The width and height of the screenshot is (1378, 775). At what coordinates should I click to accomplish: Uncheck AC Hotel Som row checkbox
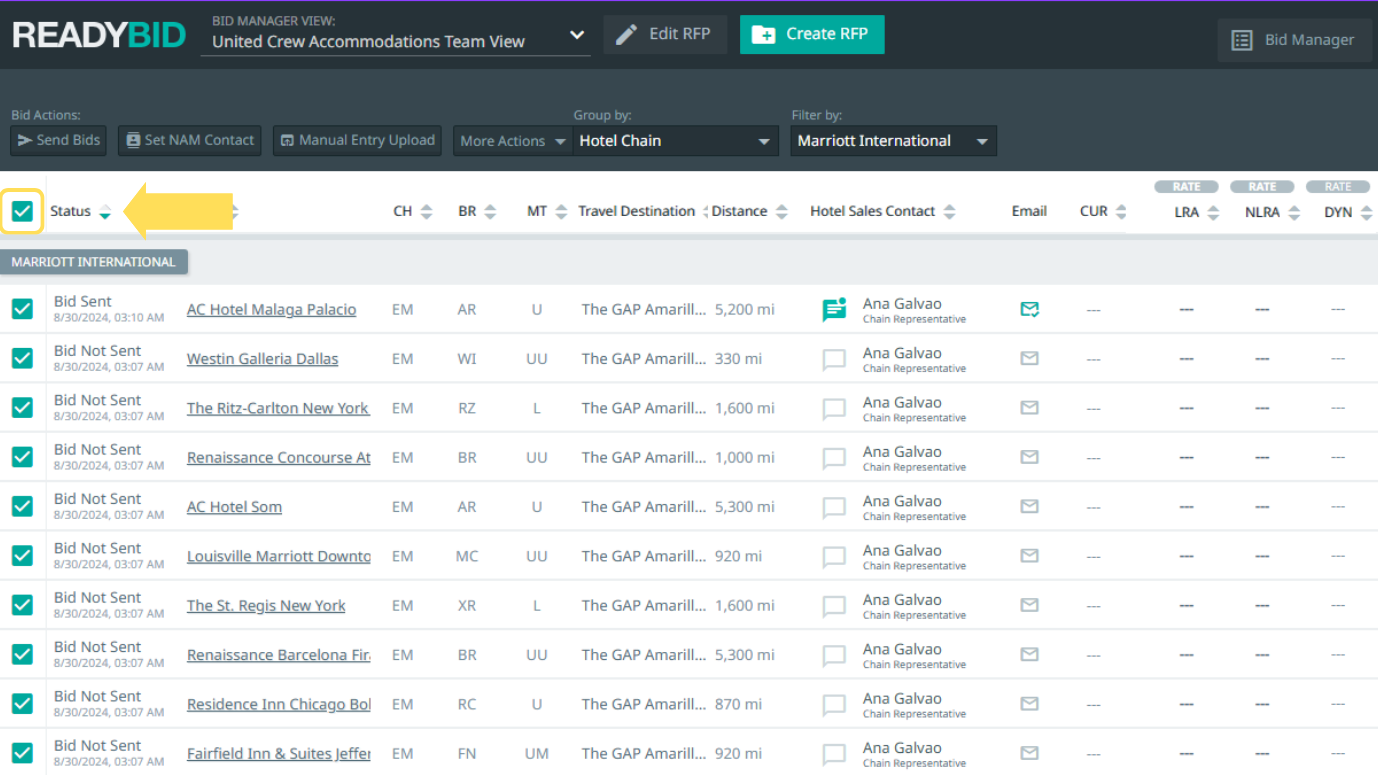click(22, 506)
